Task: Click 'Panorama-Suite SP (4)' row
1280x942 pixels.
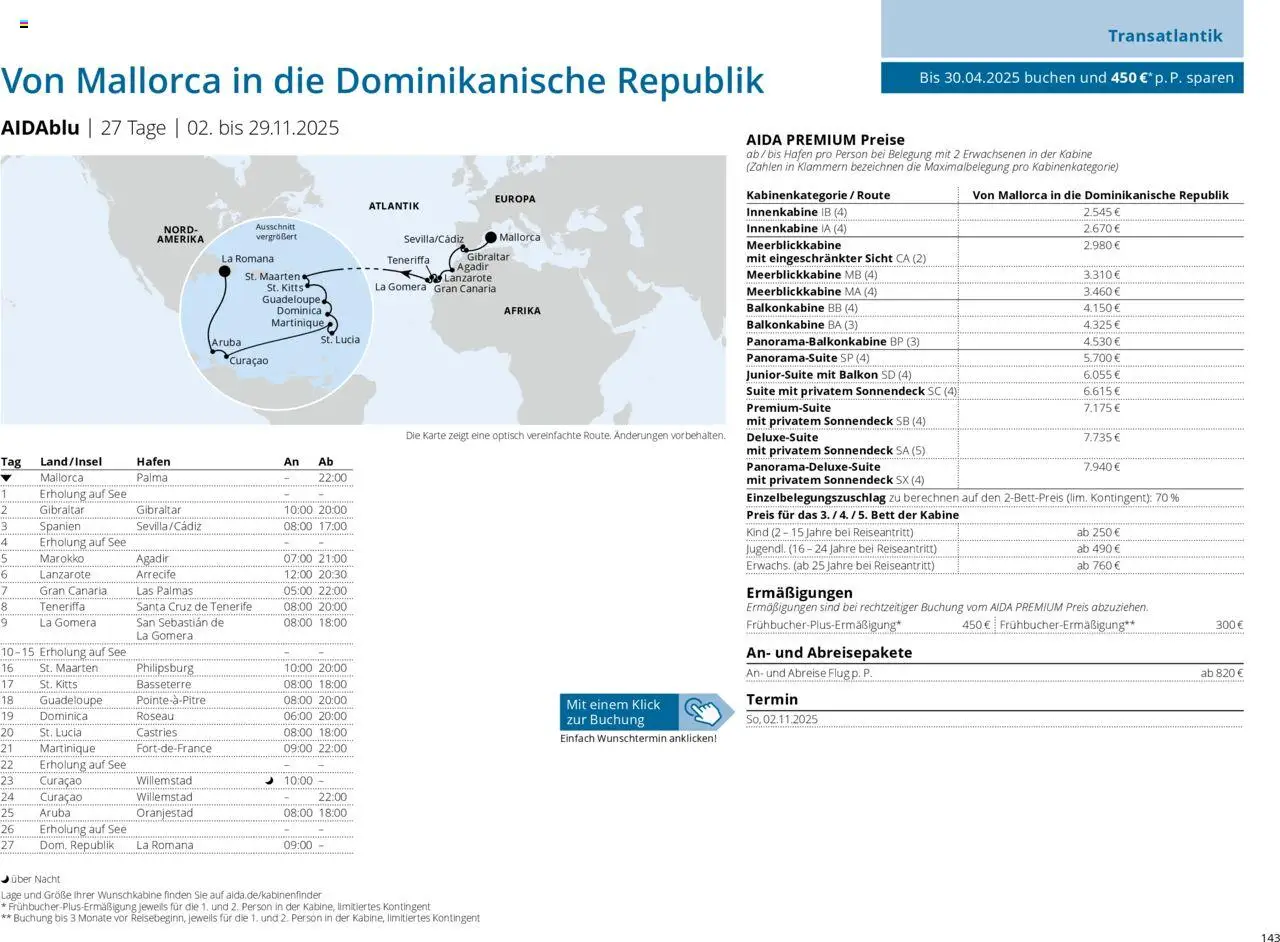Action: [x=995, y=358]
